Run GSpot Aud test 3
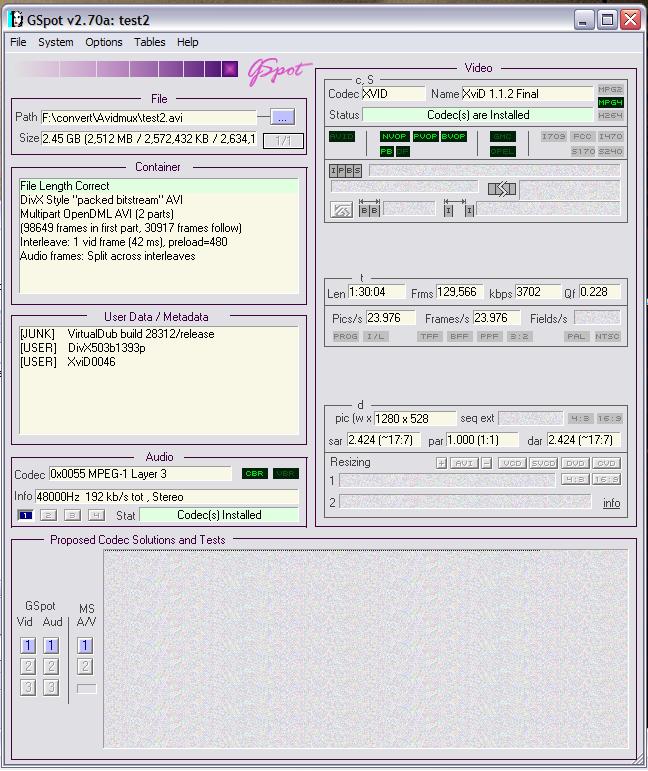The width and height of the screenshot is (648, 771). (x=51, y=687)
